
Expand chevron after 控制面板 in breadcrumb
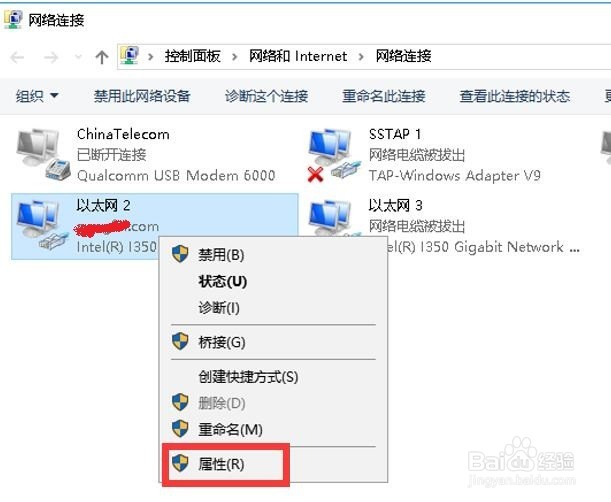(x=235, y=57)
